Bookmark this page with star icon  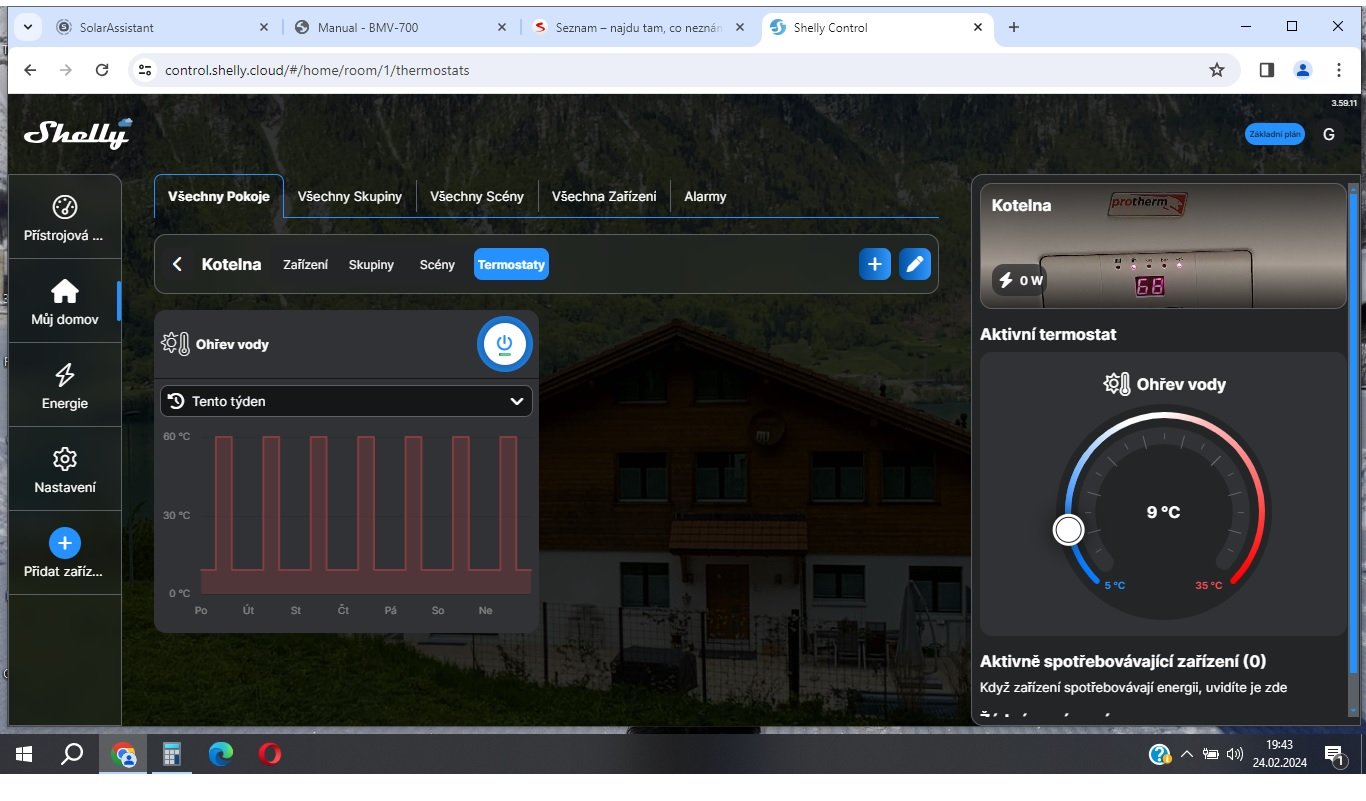click(1216, 70)
